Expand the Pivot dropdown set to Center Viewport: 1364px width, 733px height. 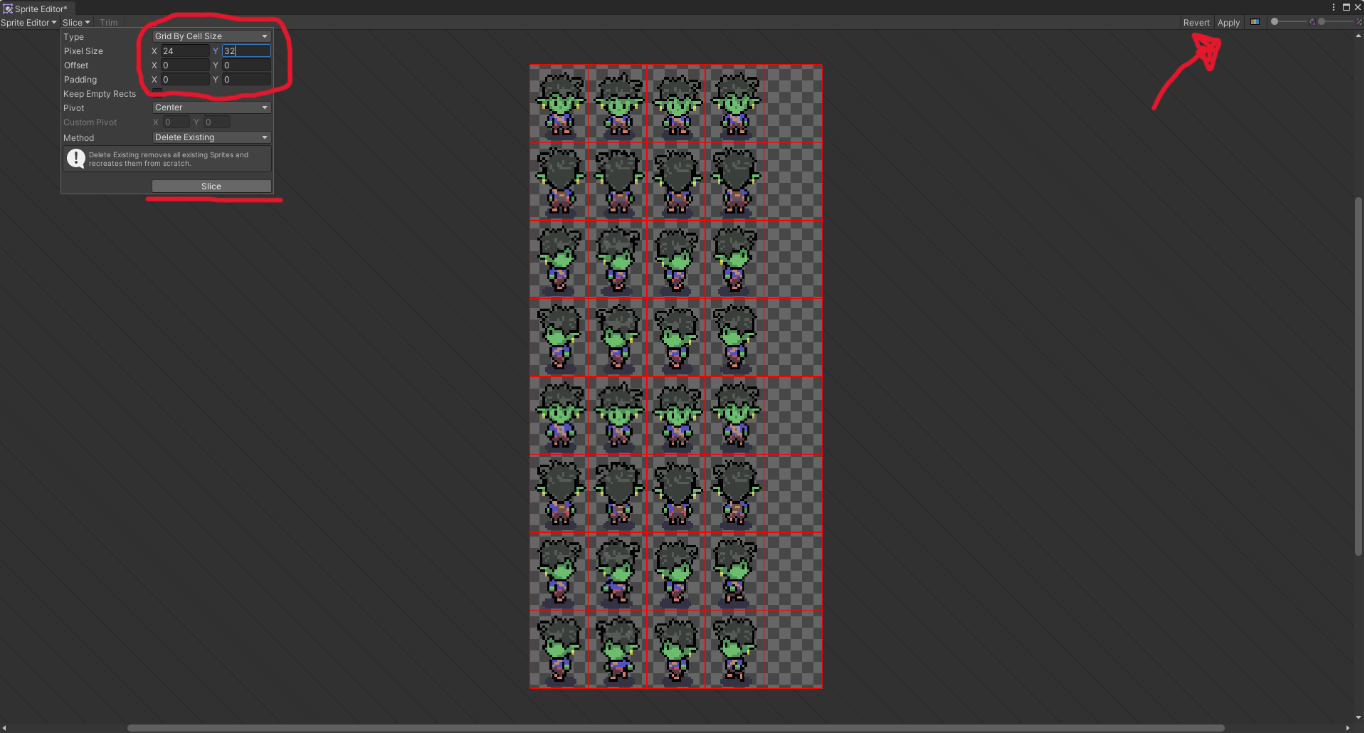click(x=211, y=107)
